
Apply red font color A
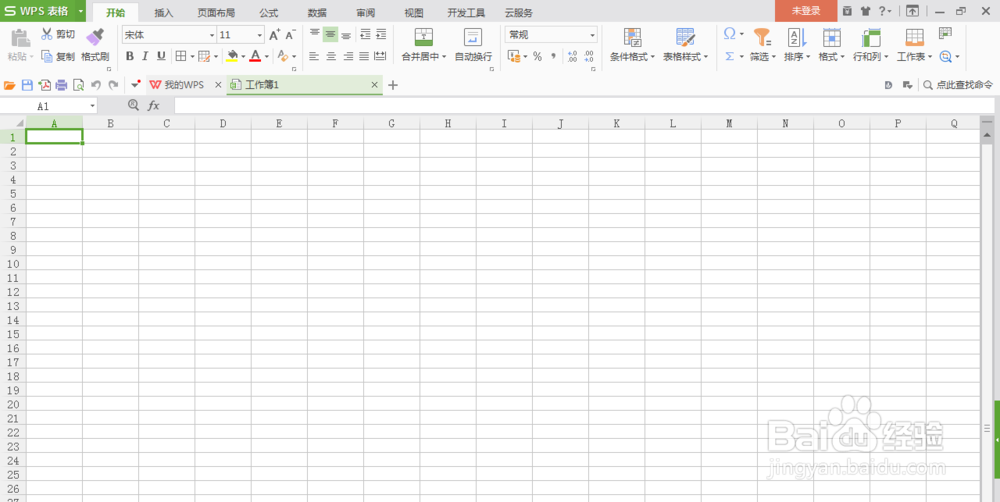(x=255, y=56)
